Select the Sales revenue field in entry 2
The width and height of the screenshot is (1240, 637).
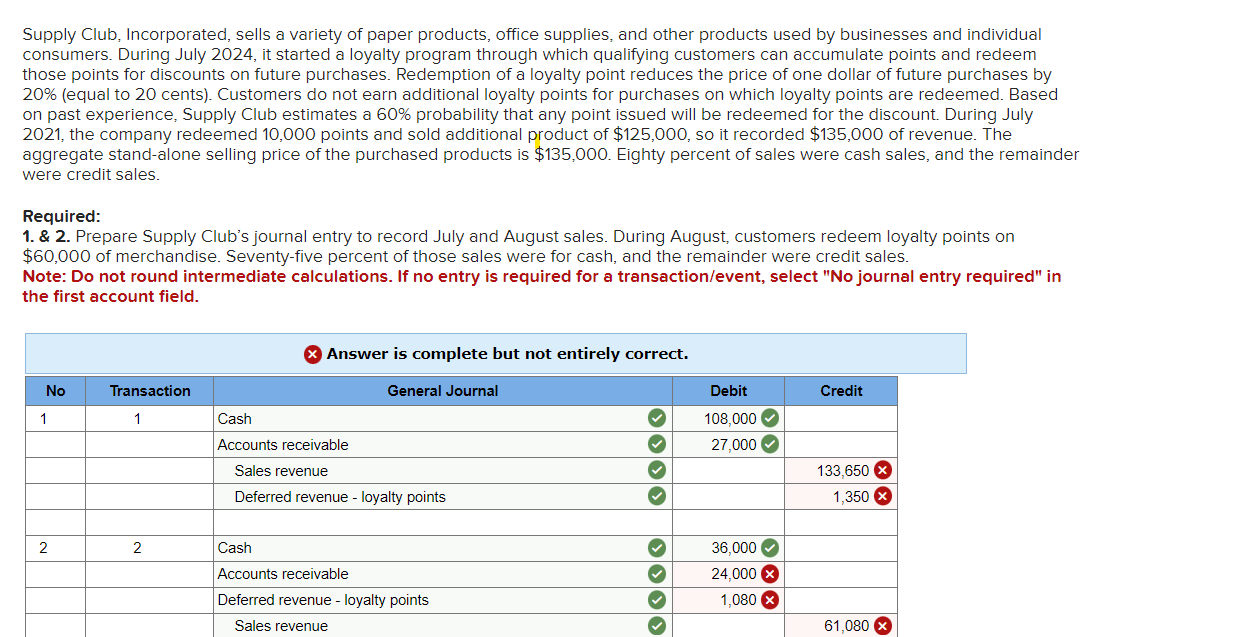(x=442, y=625)
